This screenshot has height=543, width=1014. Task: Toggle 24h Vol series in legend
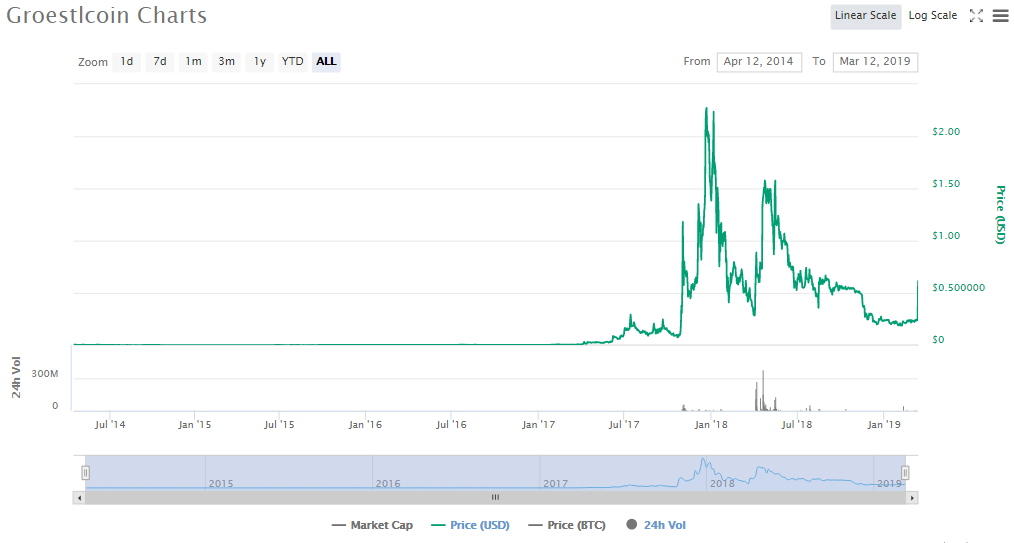656,525
